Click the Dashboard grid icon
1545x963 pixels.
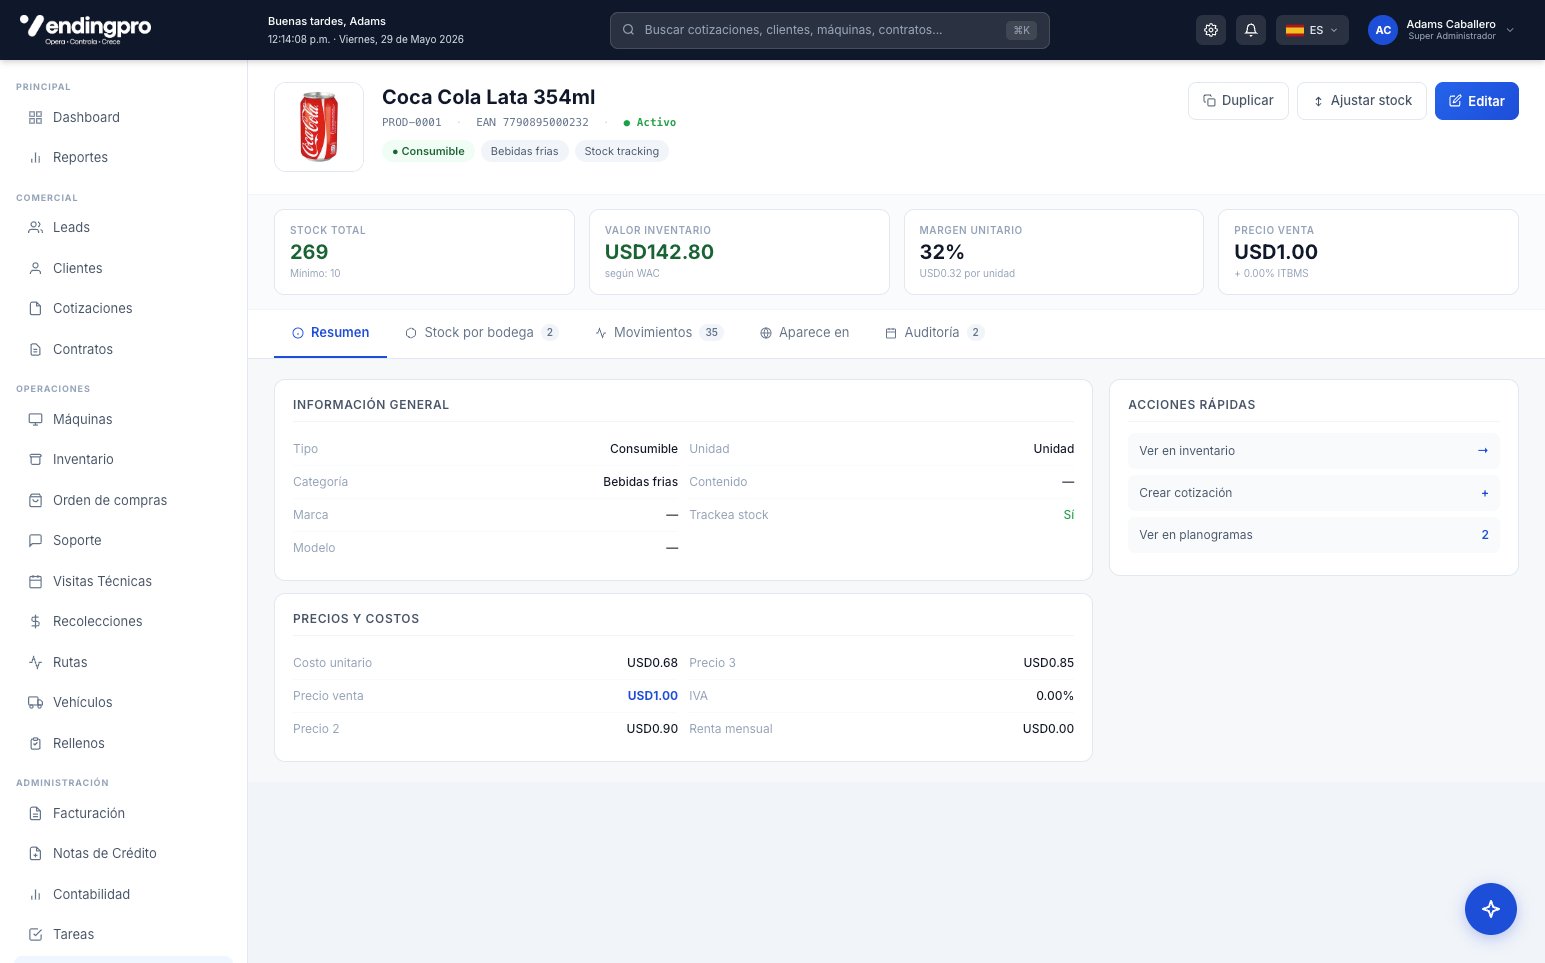pos(35,117)
